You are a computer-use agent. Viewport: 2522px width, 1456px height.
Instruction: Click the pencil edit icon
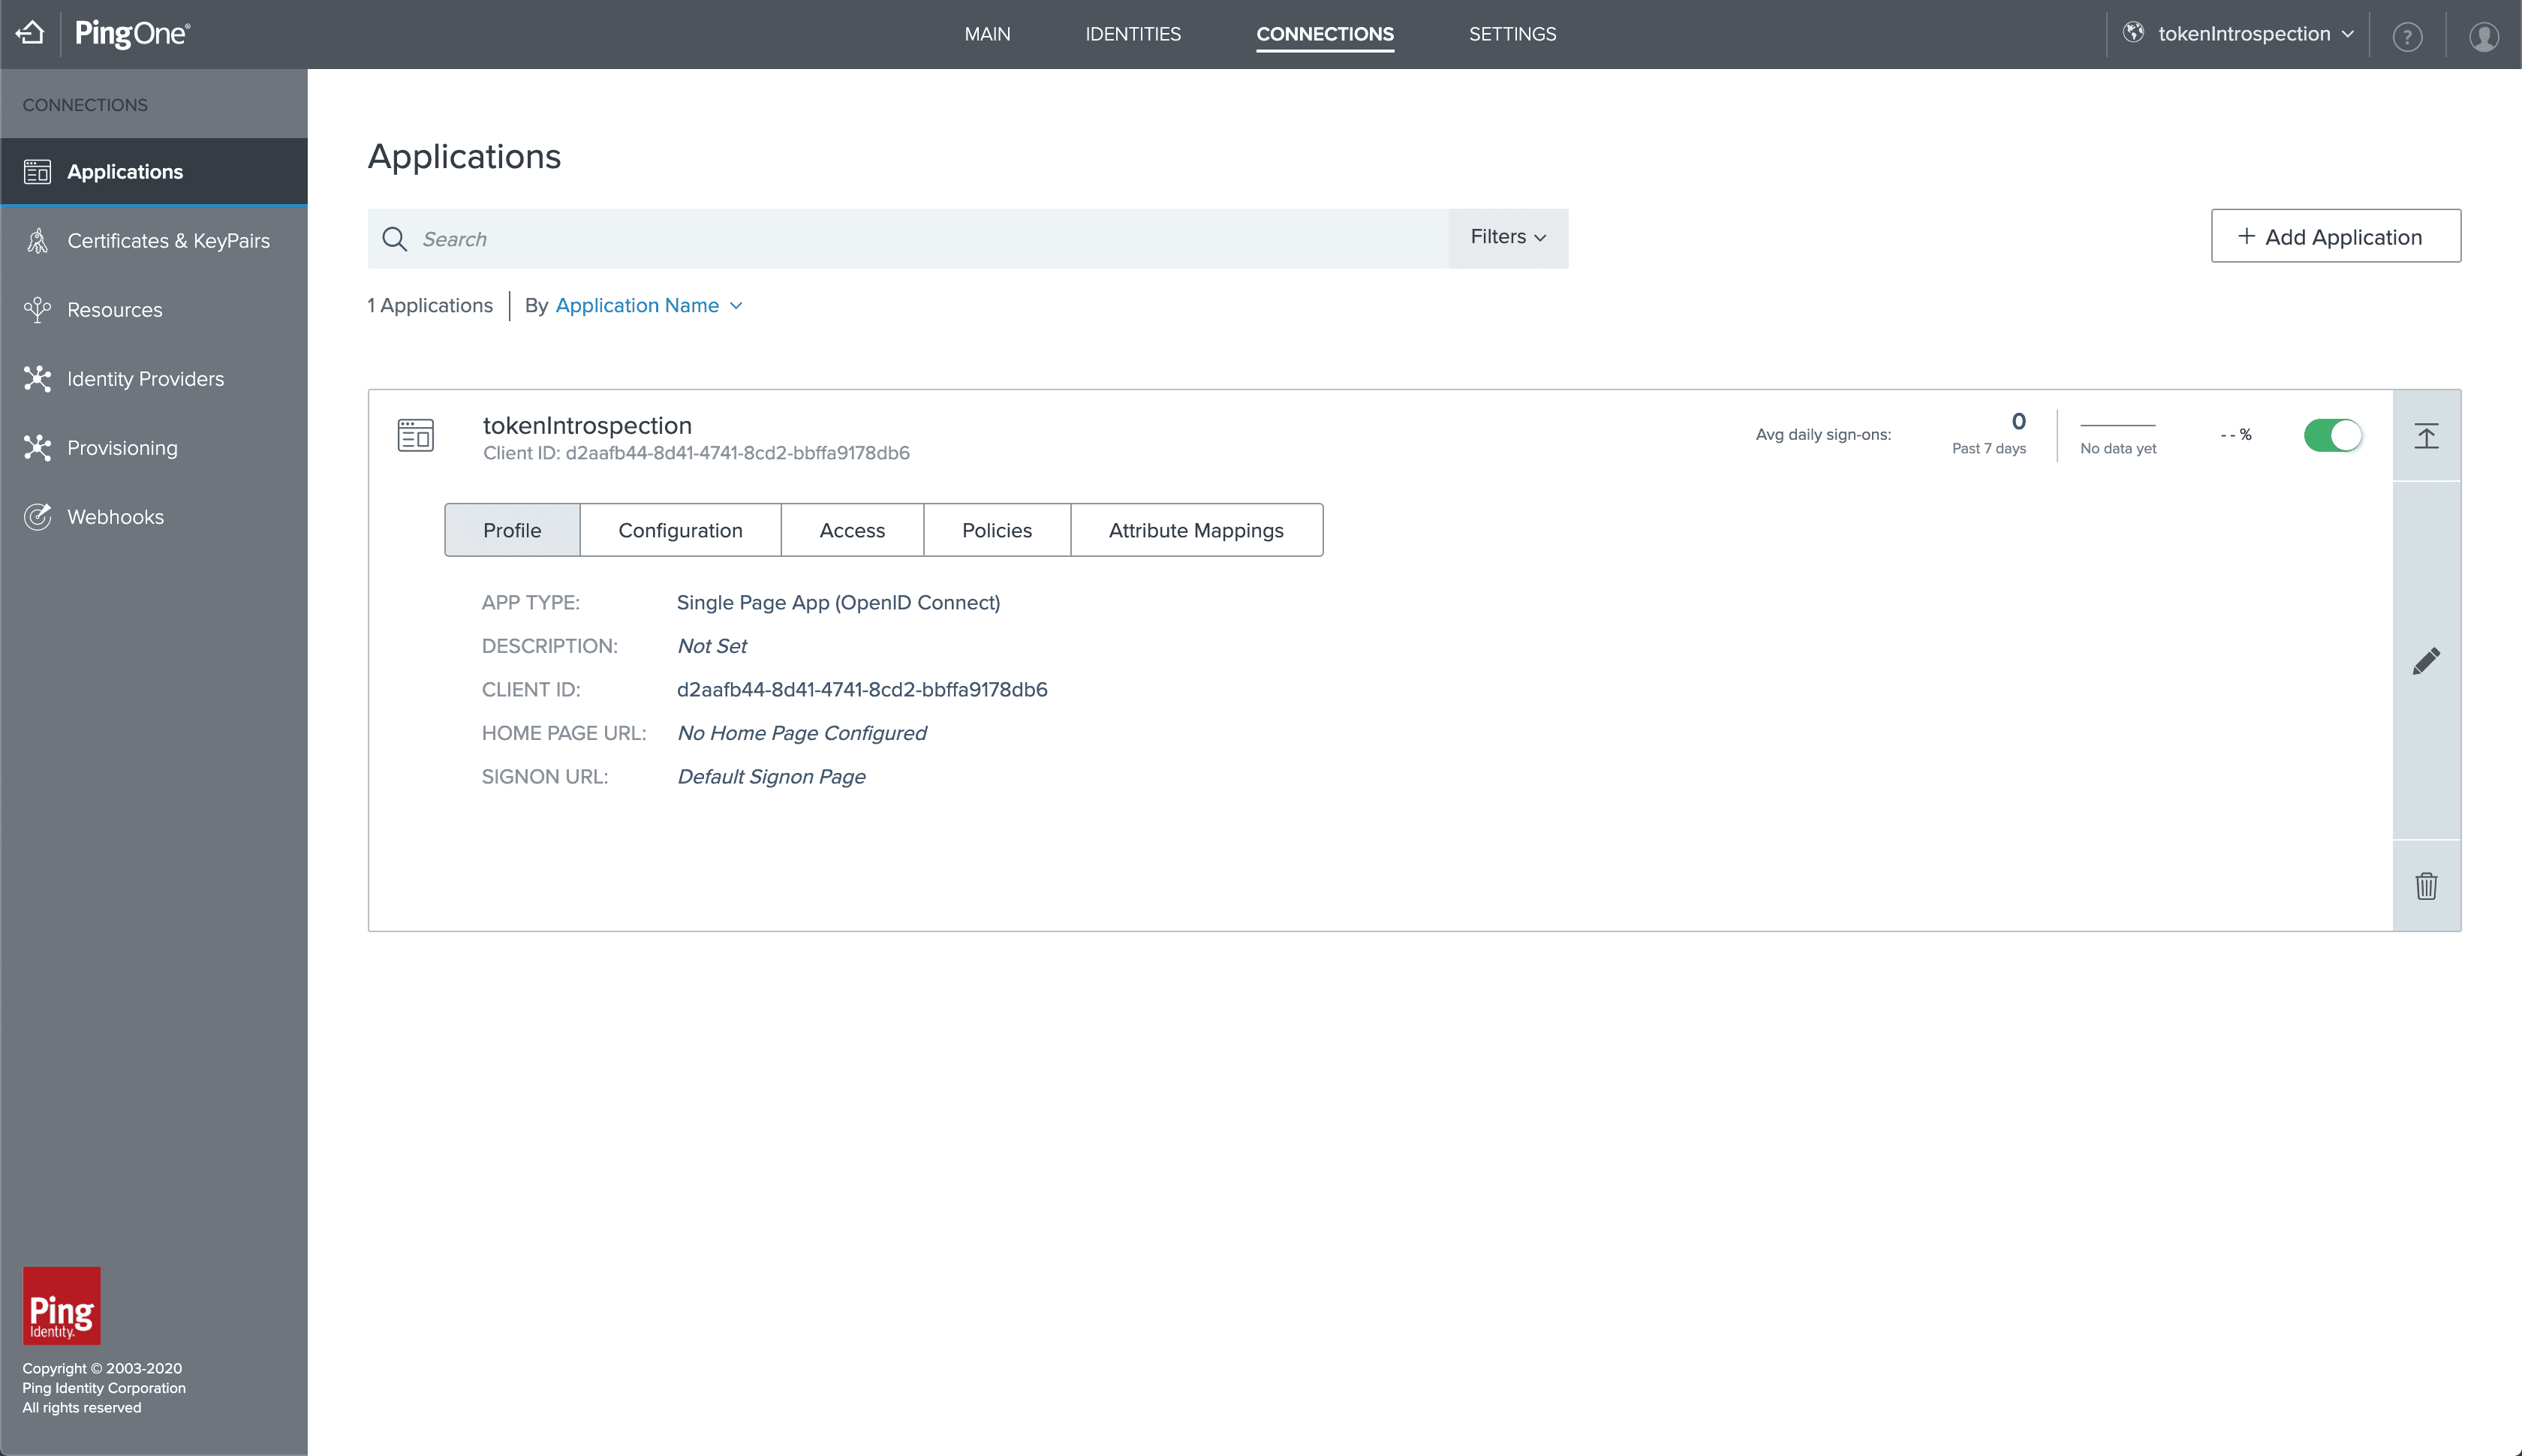point(2426,661)
